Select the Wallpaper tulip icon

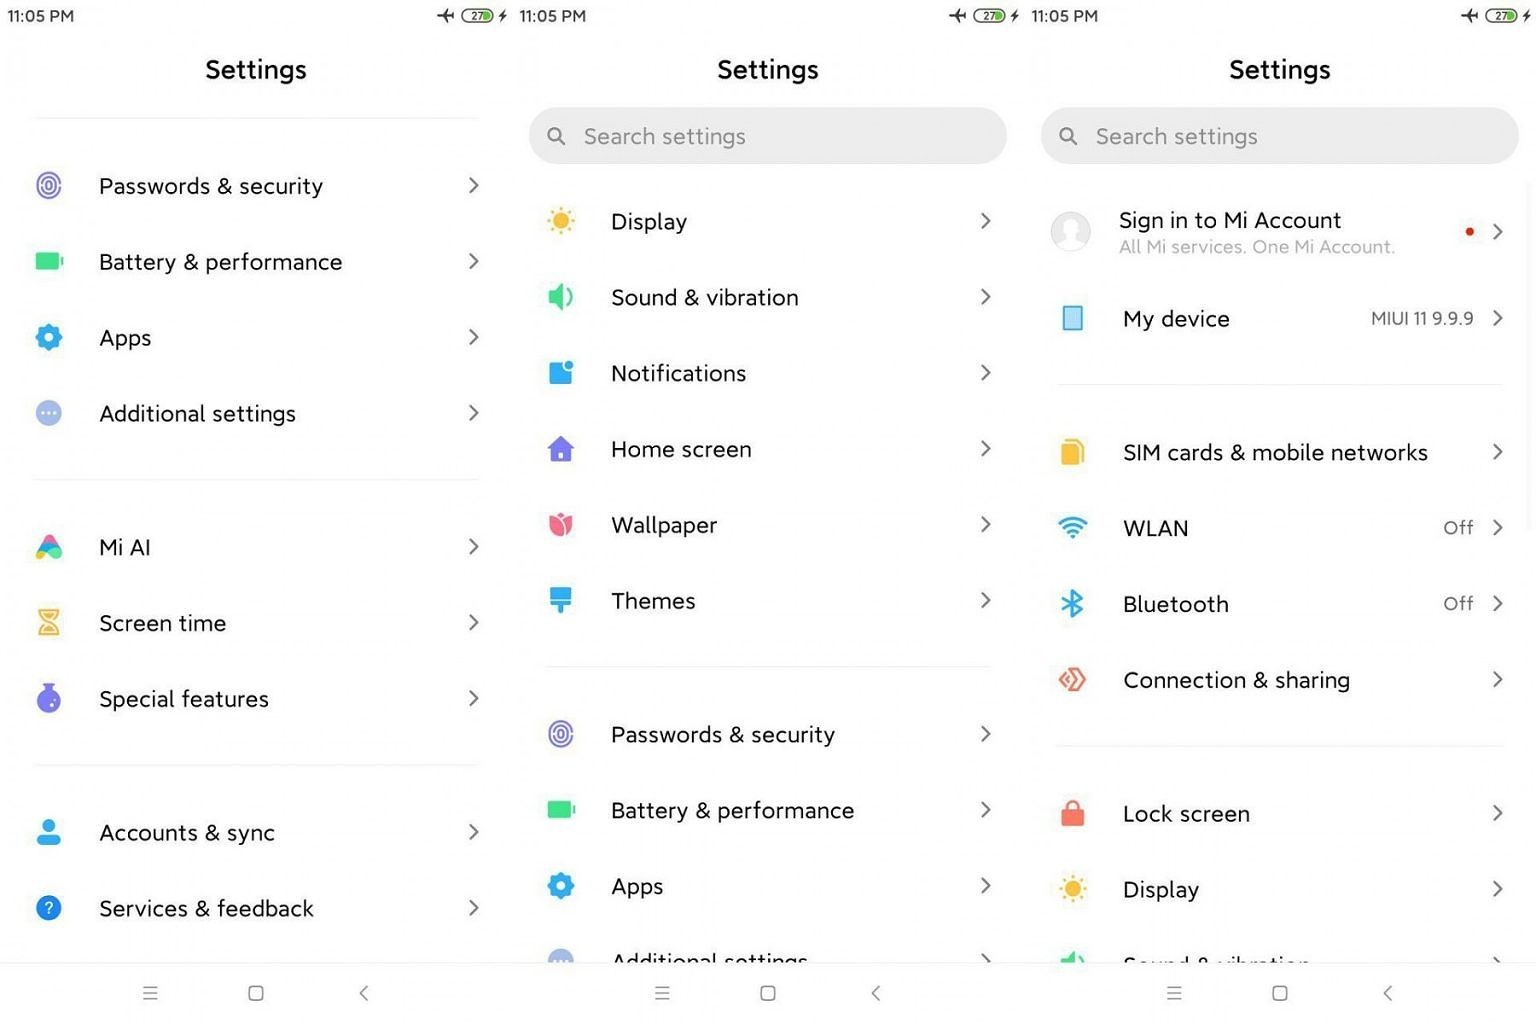click(x=561, y=524)
